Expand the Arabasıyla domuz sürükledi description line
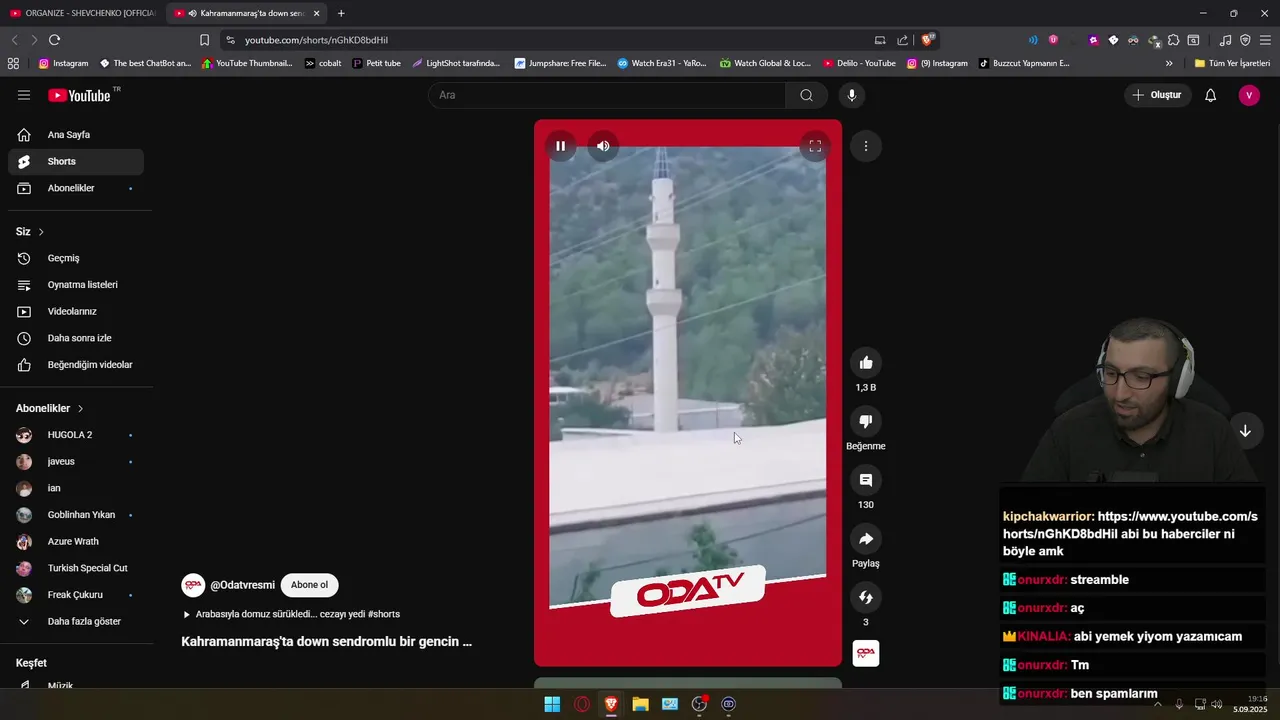Image resolution: width=1280 pixels, height=720 pixels. click(291, 614)
